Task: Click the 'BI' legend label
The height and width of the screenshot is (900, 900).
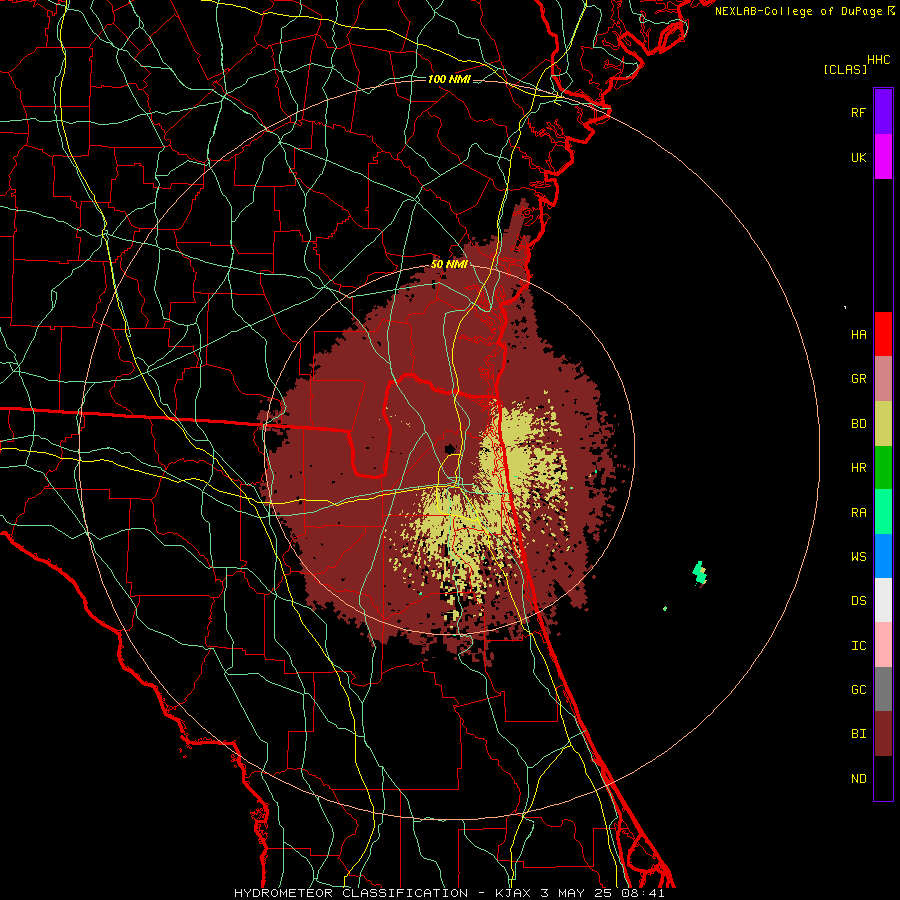Action: [858, 734]
